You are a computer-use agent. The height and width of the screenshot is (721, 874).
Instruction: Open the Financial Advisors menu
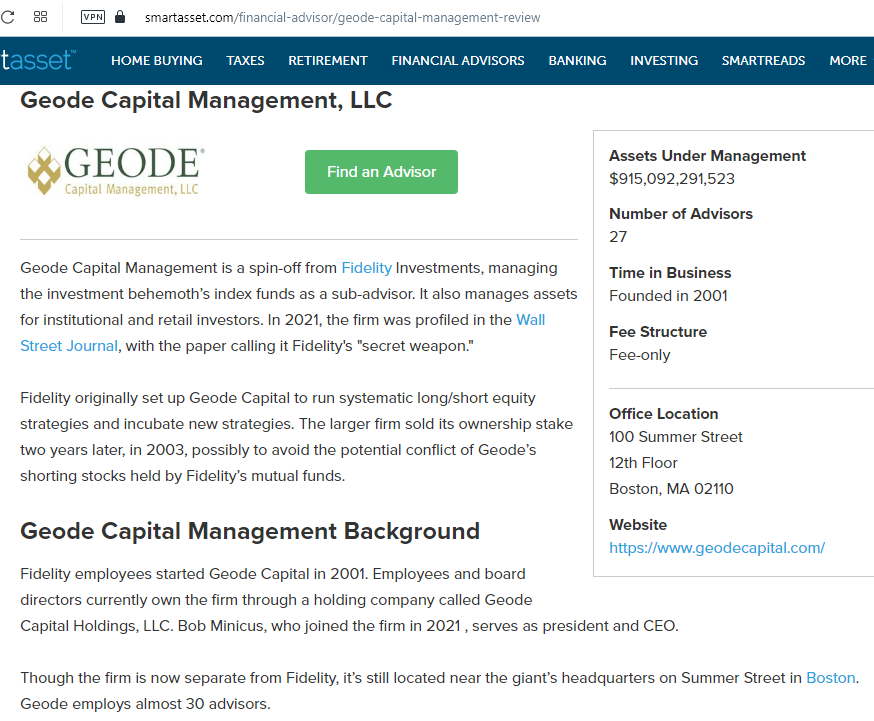[458, 61]
